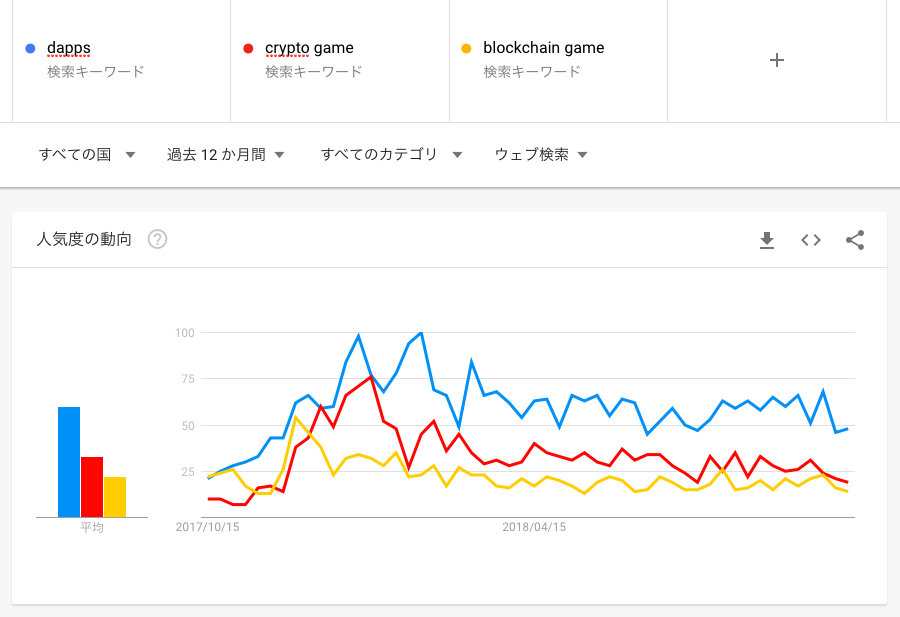Click the red average bar
The height and width of the screenshot is (617, 900).
pyautogui.click(x=92, y=487)
